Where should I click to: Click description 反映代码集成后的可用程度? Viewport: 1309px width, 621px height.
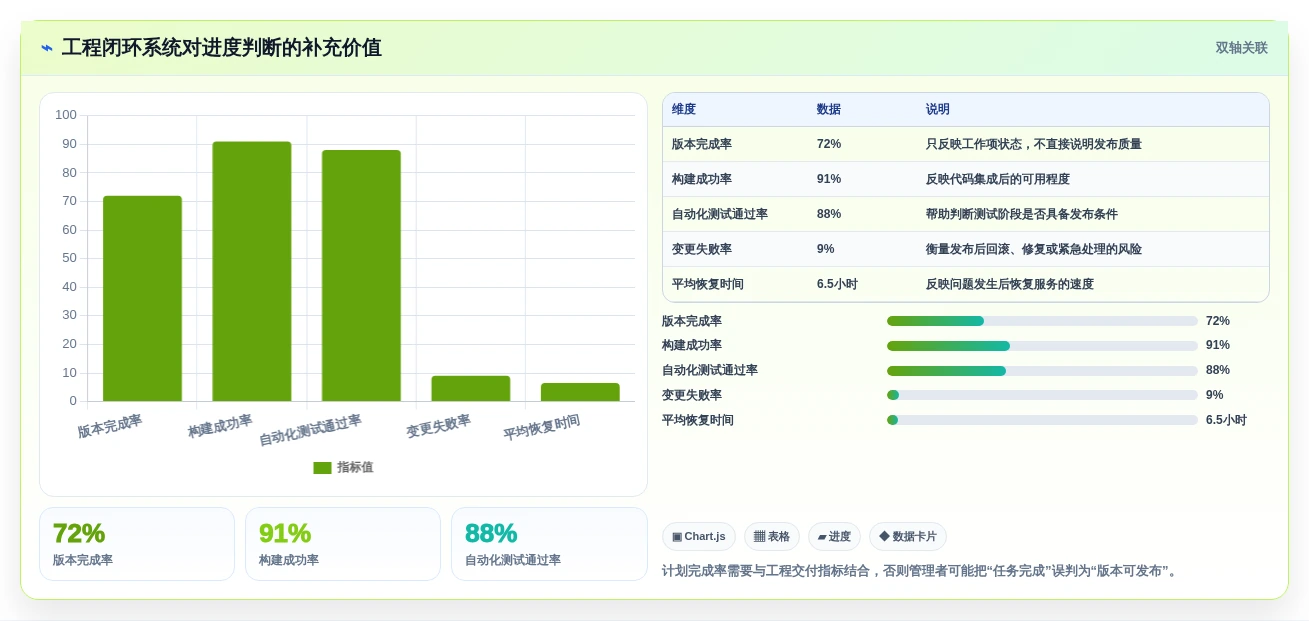point(998,179)
